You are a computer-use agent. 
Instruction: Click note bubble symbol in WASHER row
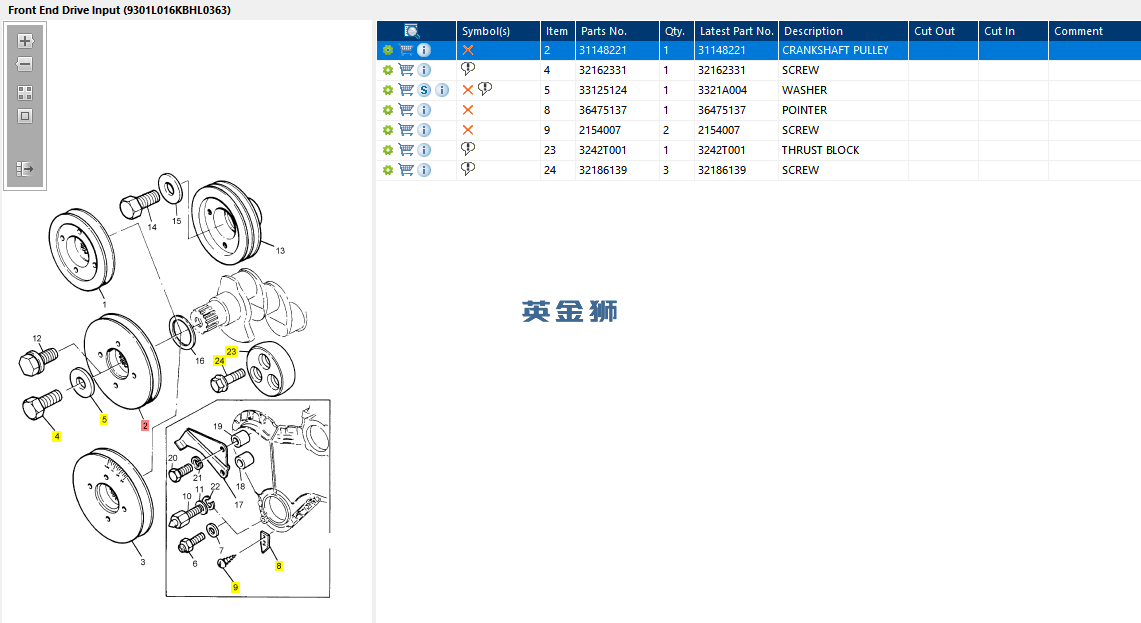click(x=485, y=89)
